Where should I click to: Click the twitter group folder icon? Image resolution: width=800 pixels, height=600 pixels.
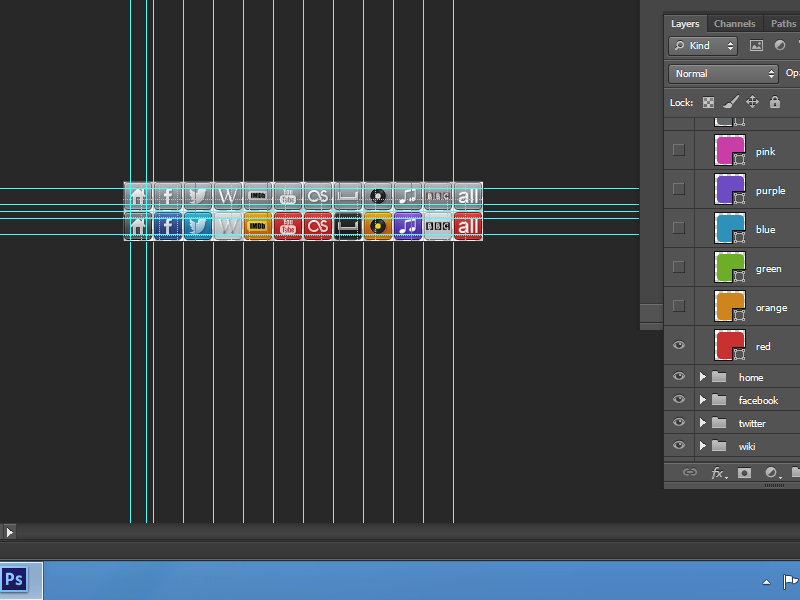719,423
